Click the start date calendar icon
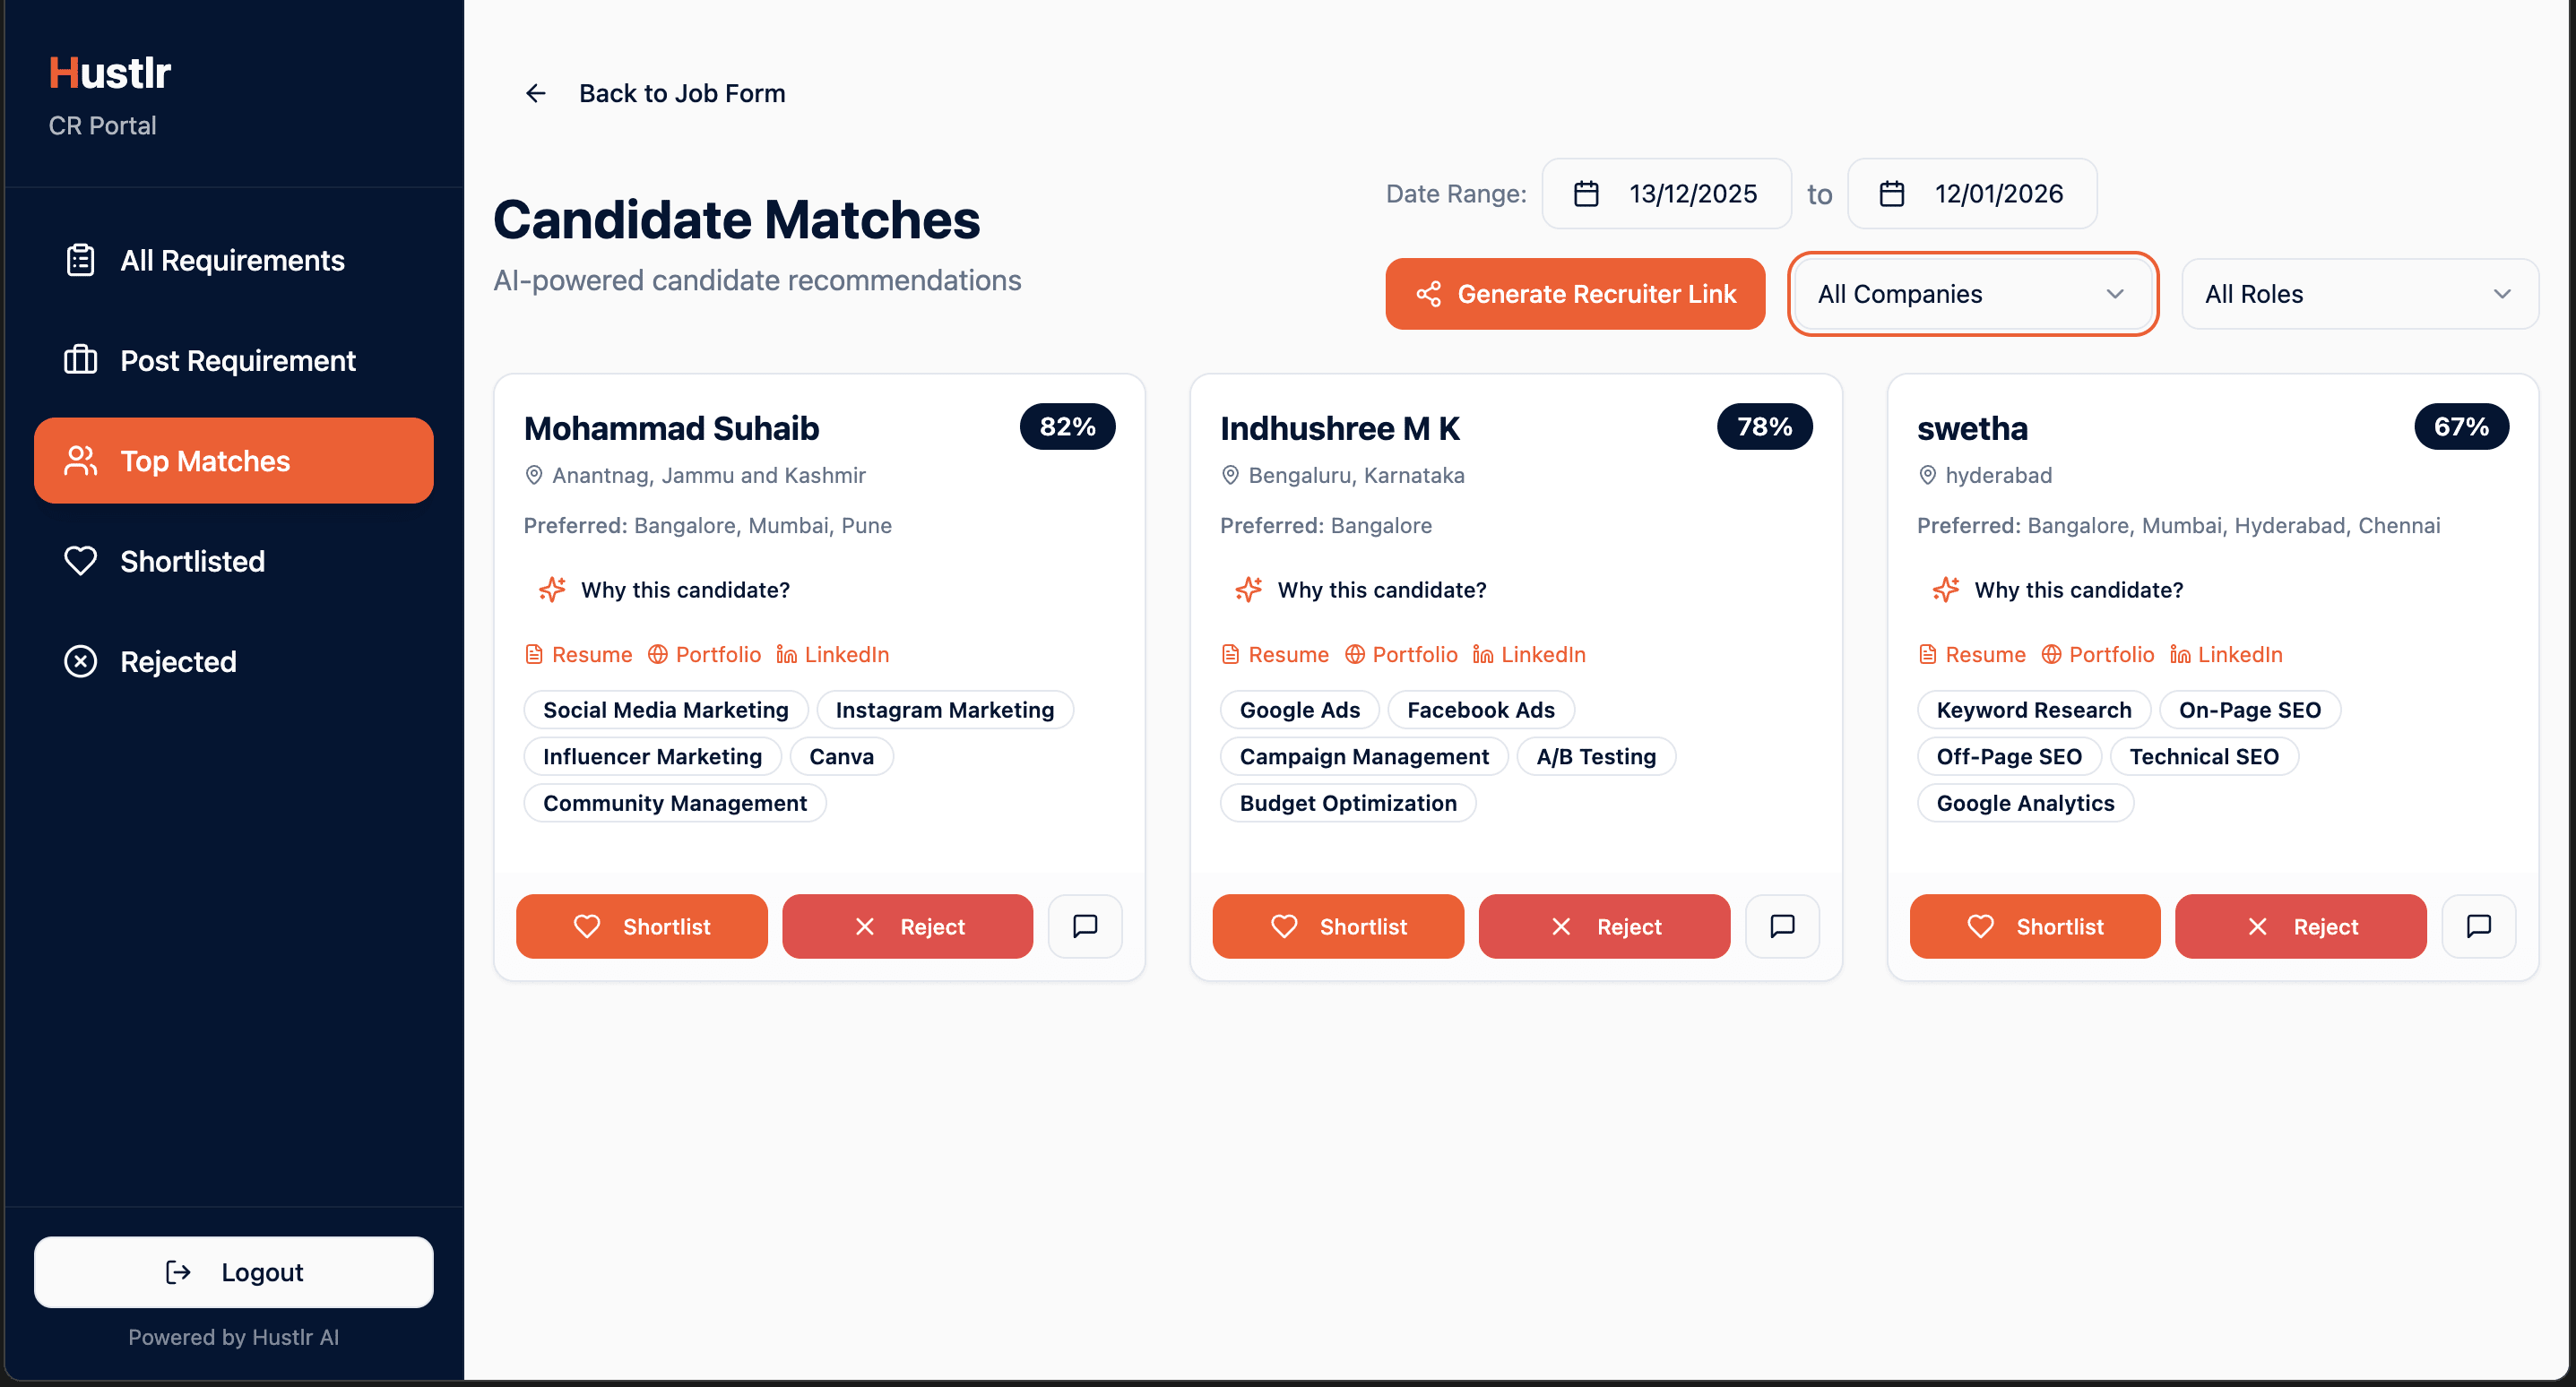 pos(1586,194)
